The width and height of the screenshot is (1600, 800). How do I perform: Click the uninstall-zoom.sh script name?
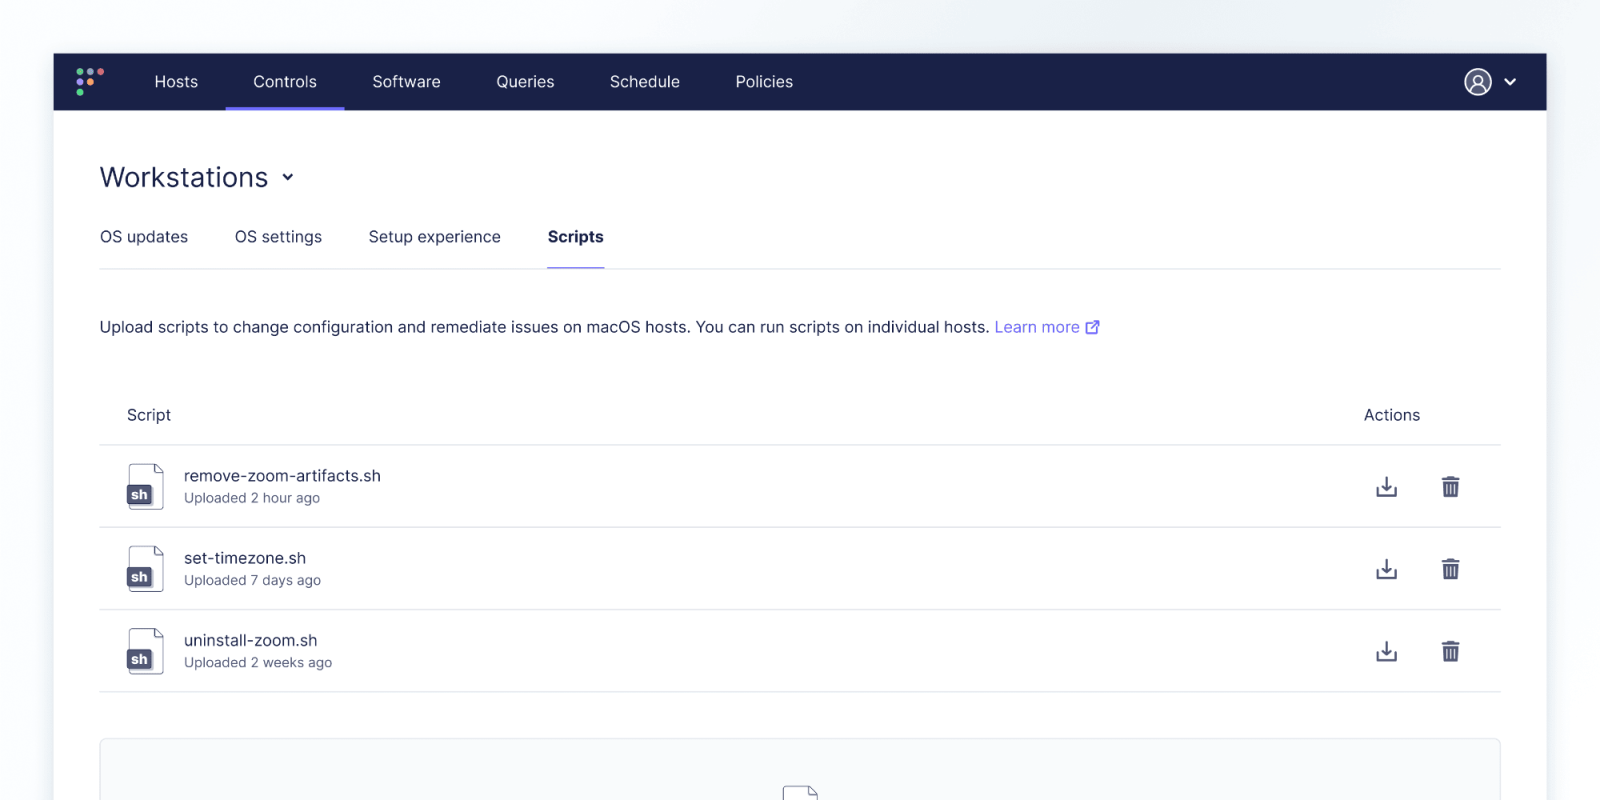tap(250, 640)
